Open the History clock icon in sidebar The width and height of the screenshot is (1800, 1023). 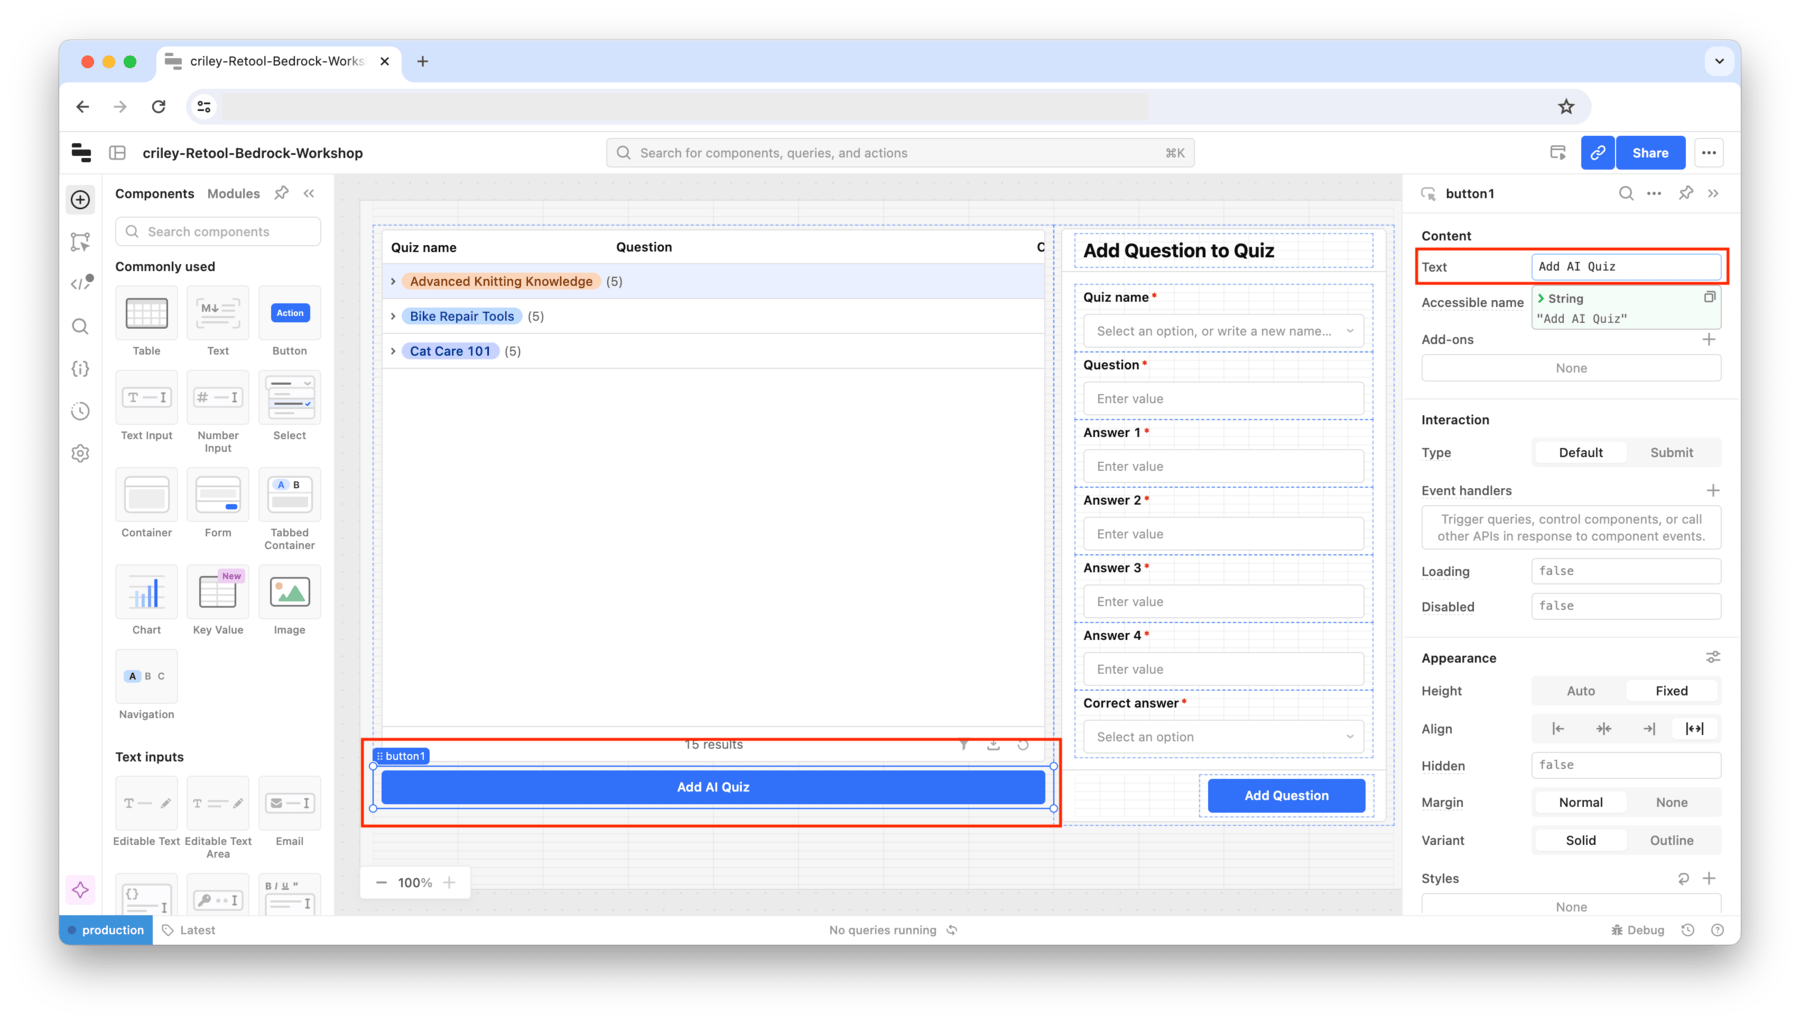(81, 411)
